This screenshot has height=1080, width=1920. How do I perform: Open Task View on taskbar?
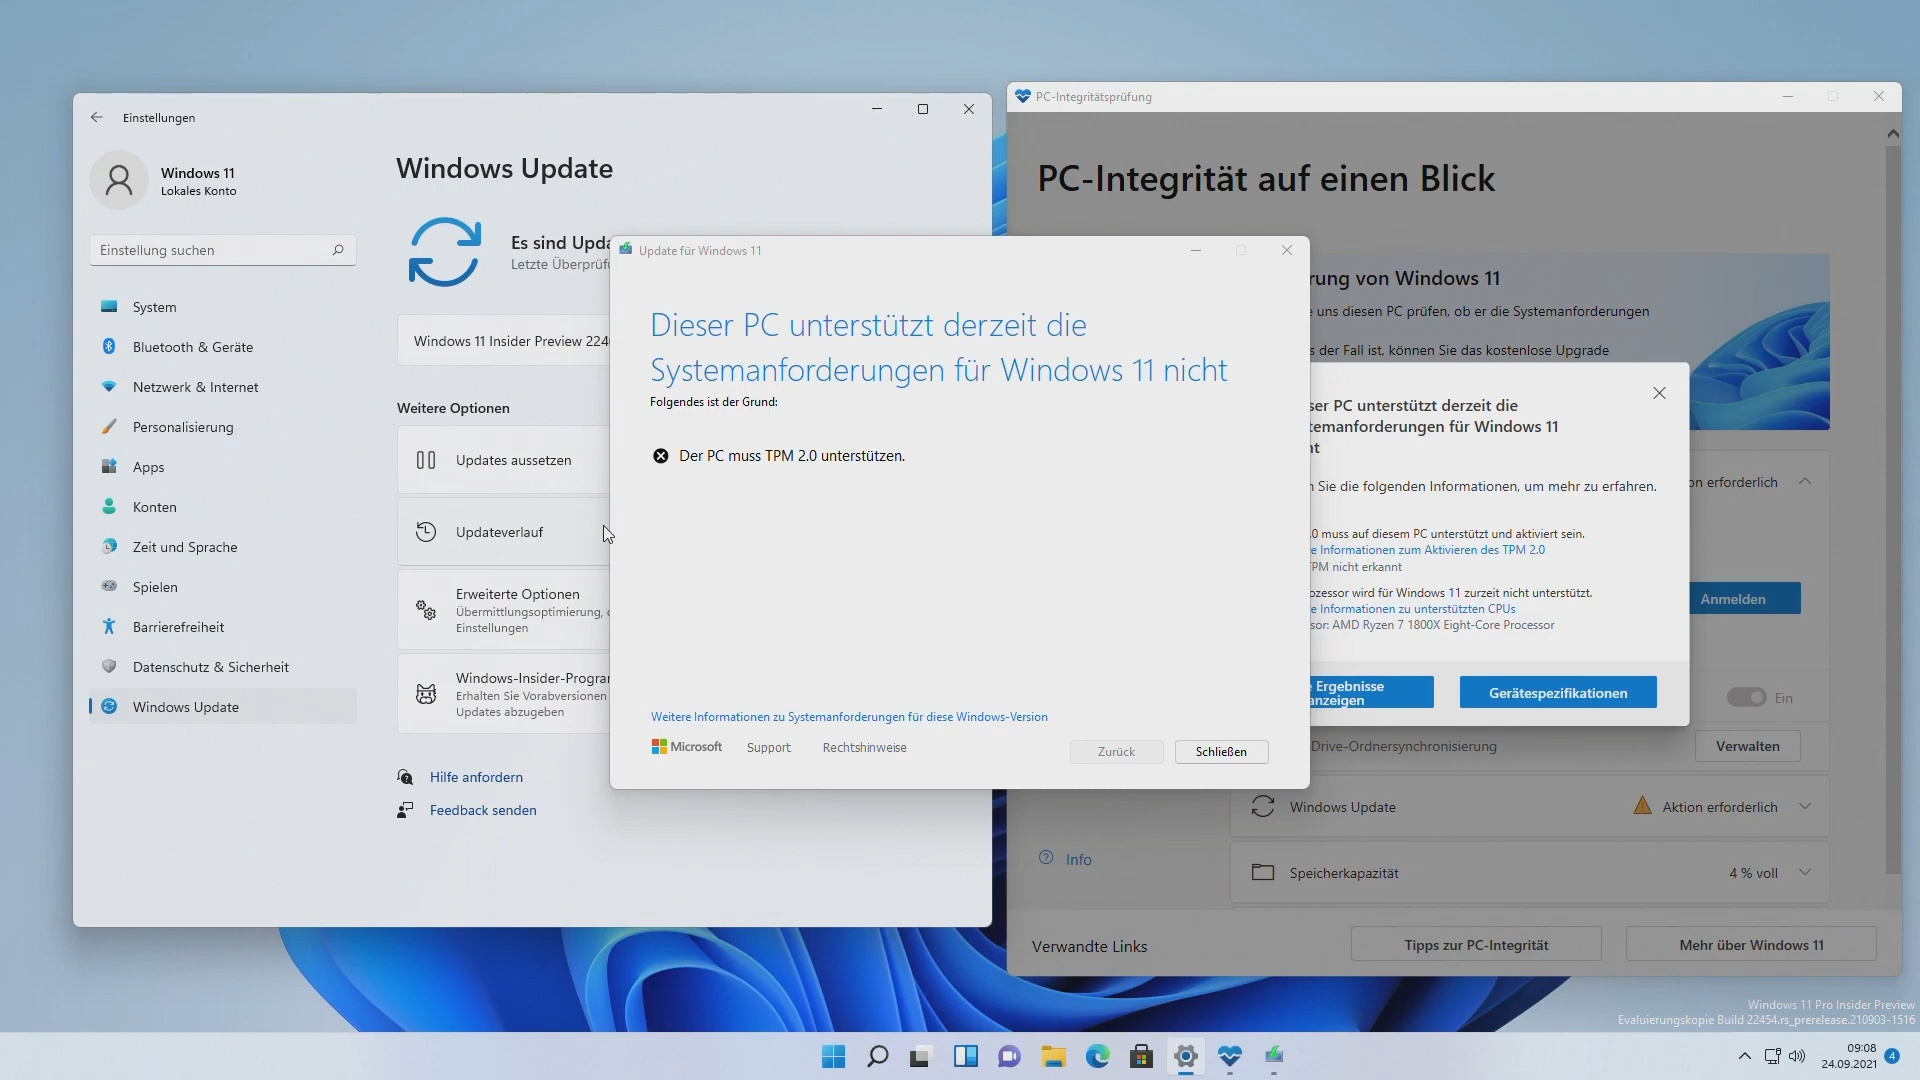click(921, 1057)
